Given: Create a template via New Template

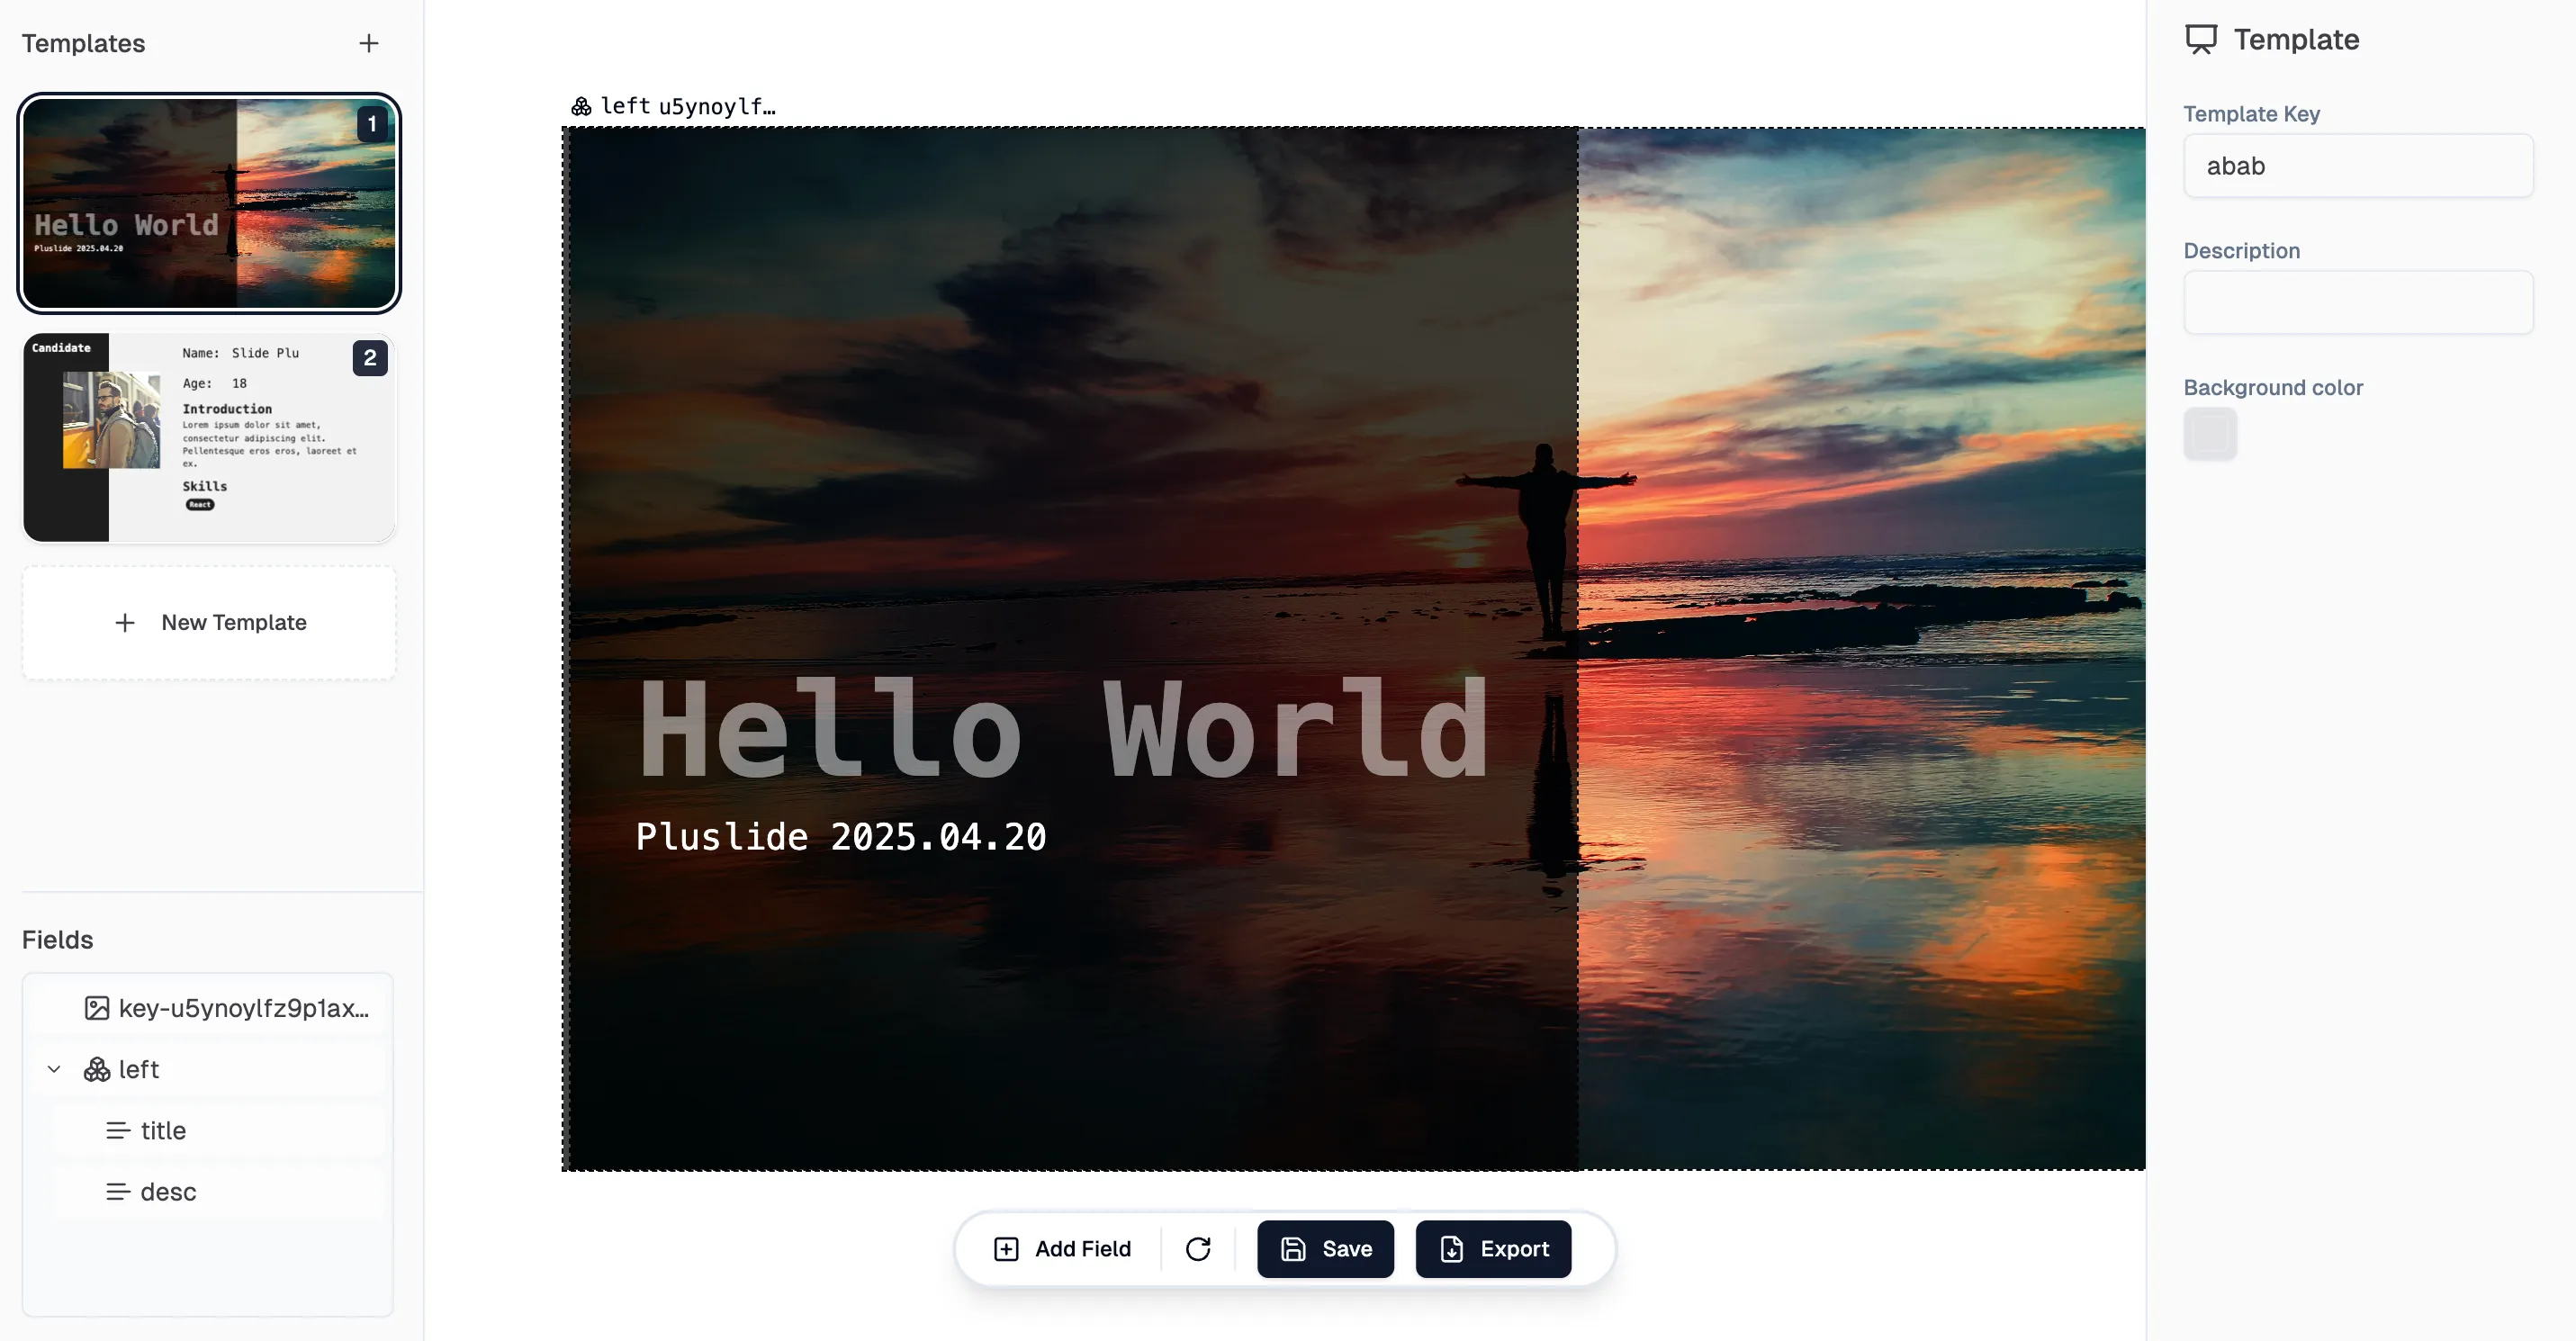Looking at the screenshot, I should click(x=209, y=622).
